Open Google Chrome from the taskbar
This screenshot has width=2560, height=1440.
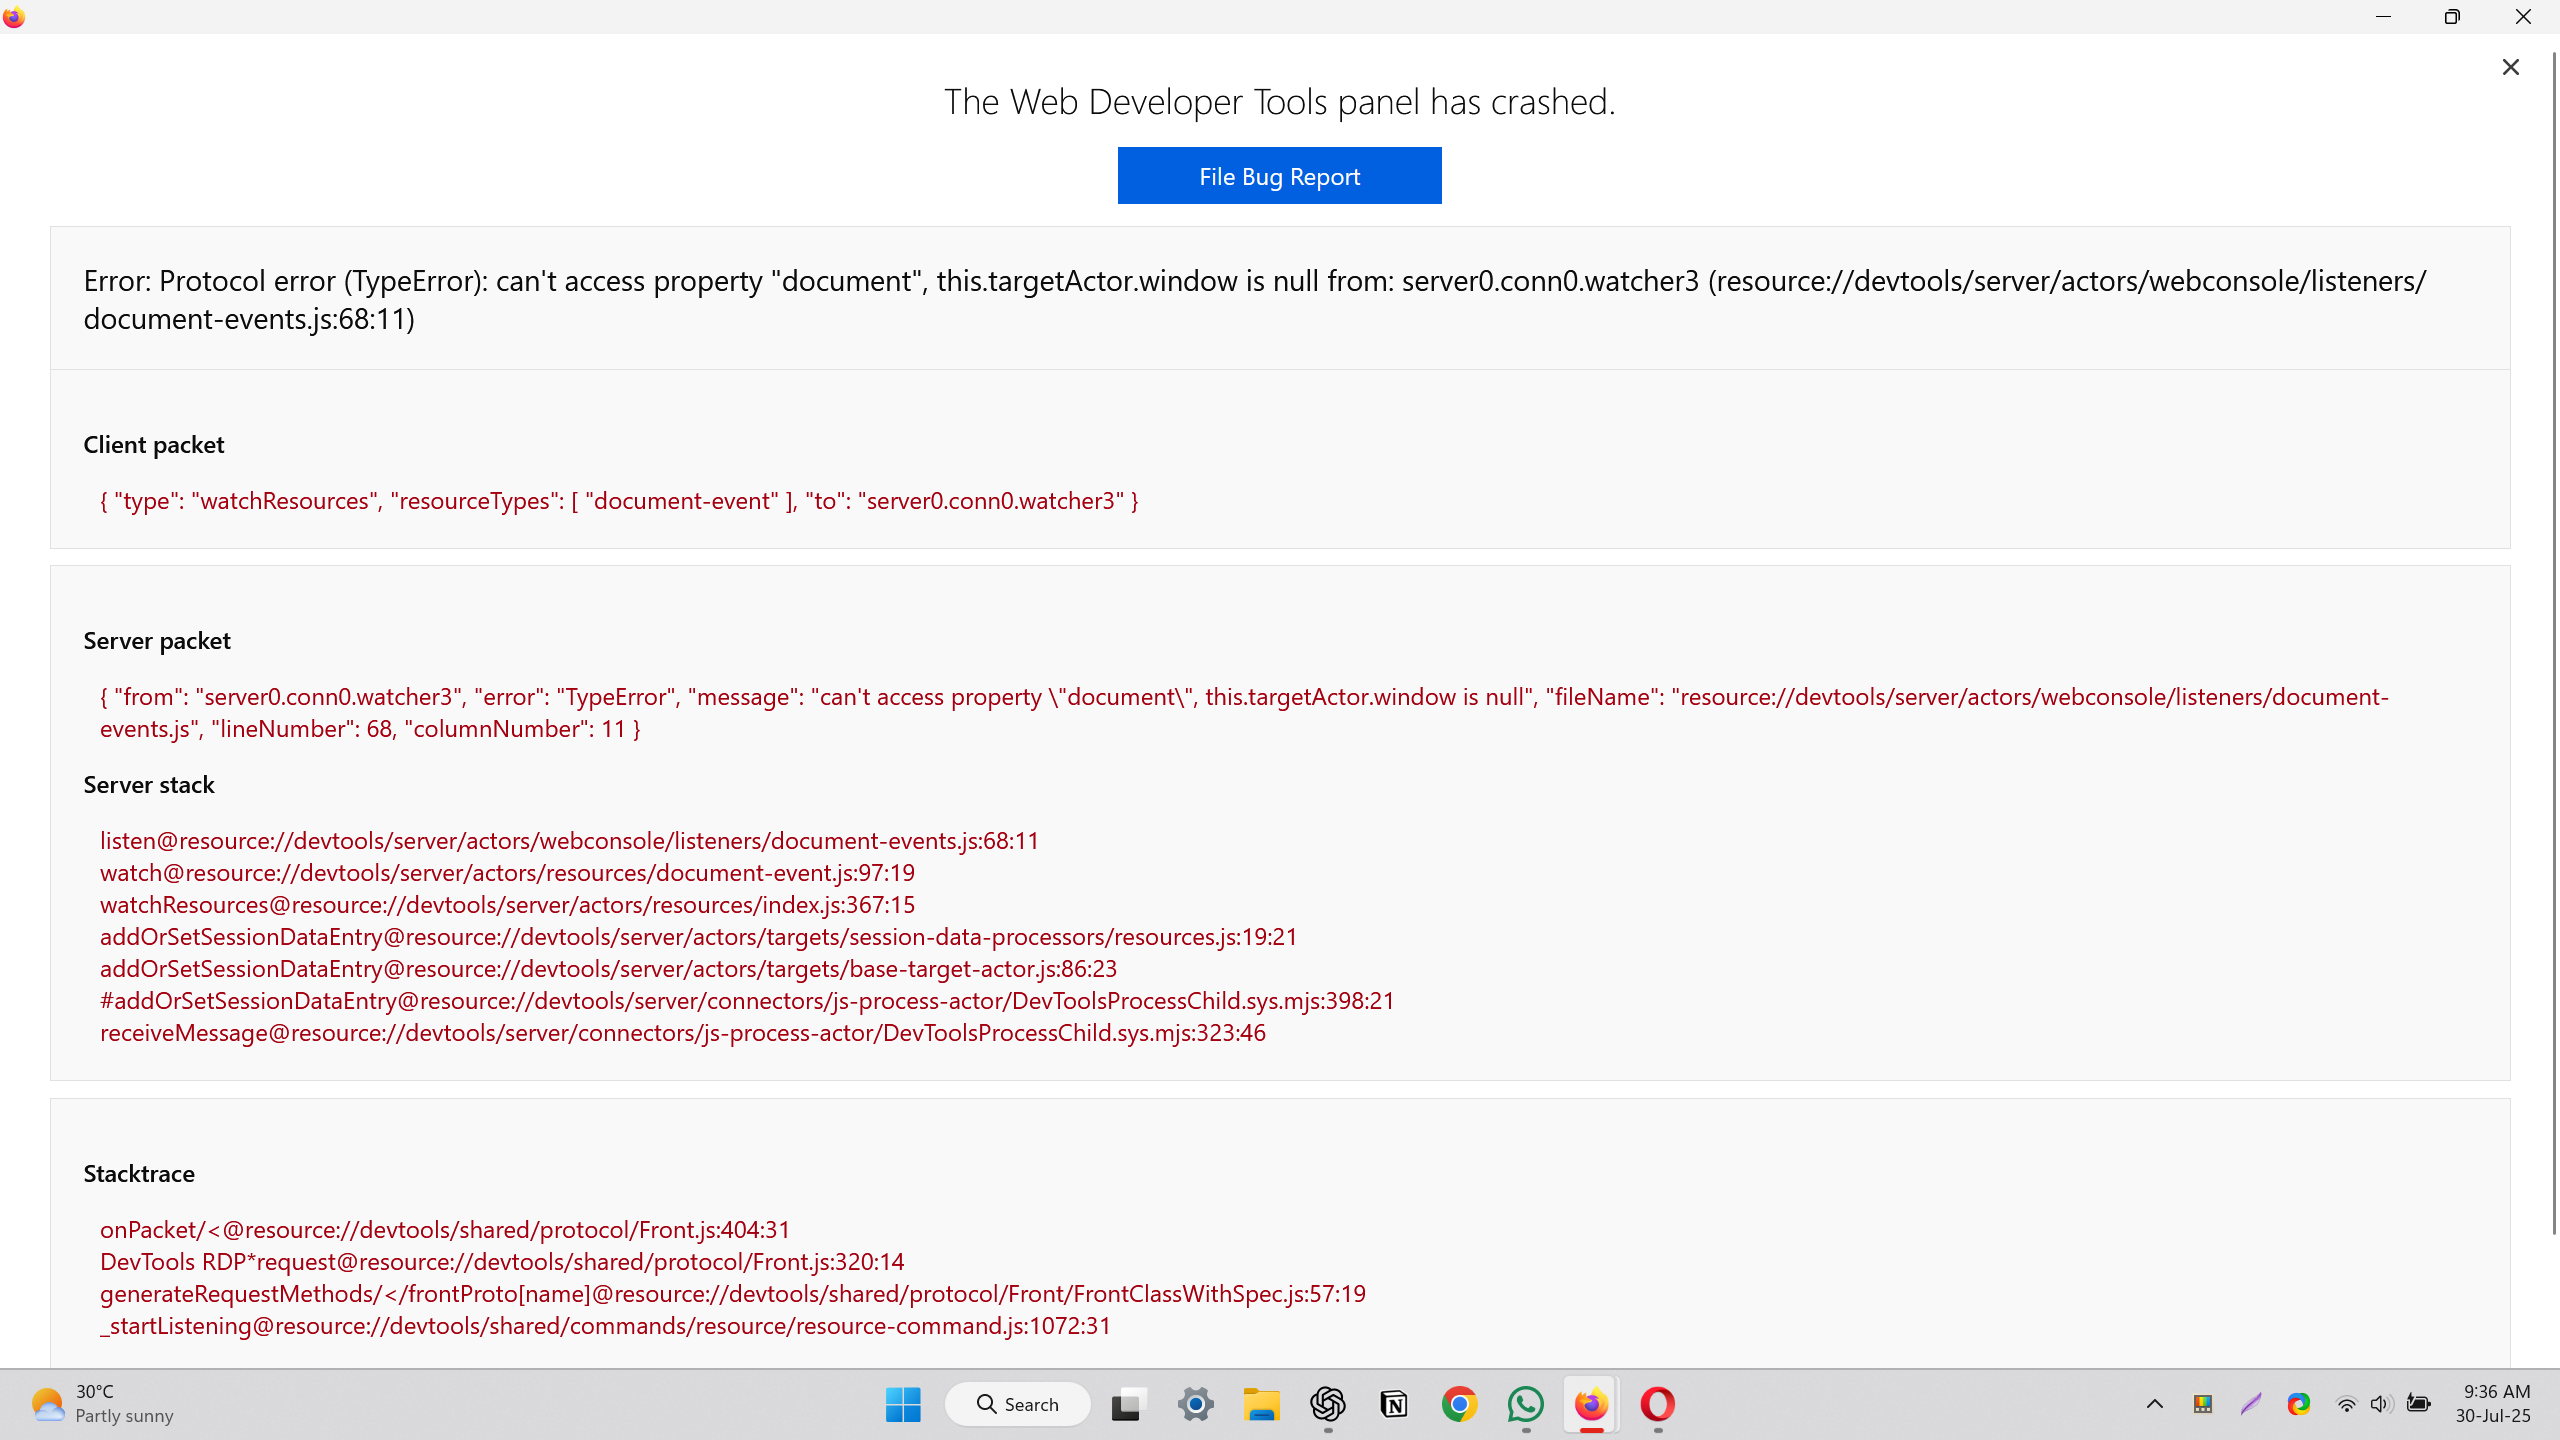tap(1459, 1404)
